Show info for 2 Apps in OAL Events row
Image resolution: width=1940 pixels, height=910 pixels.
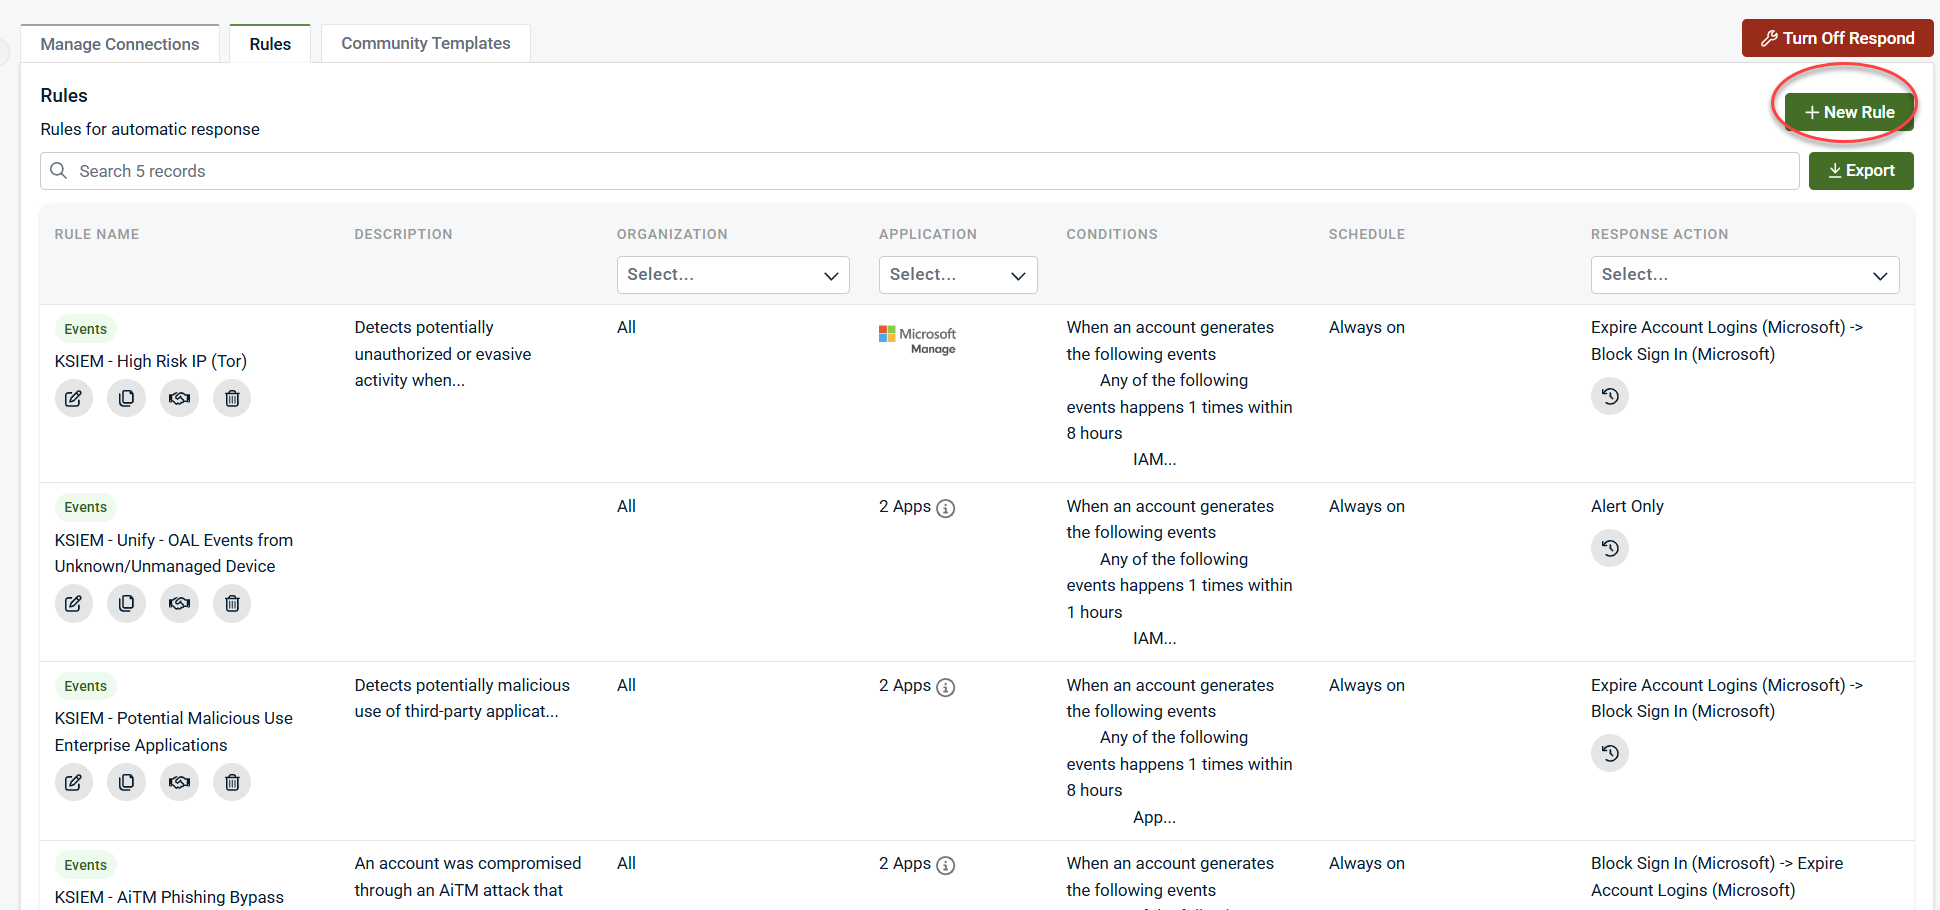[945, 508]
